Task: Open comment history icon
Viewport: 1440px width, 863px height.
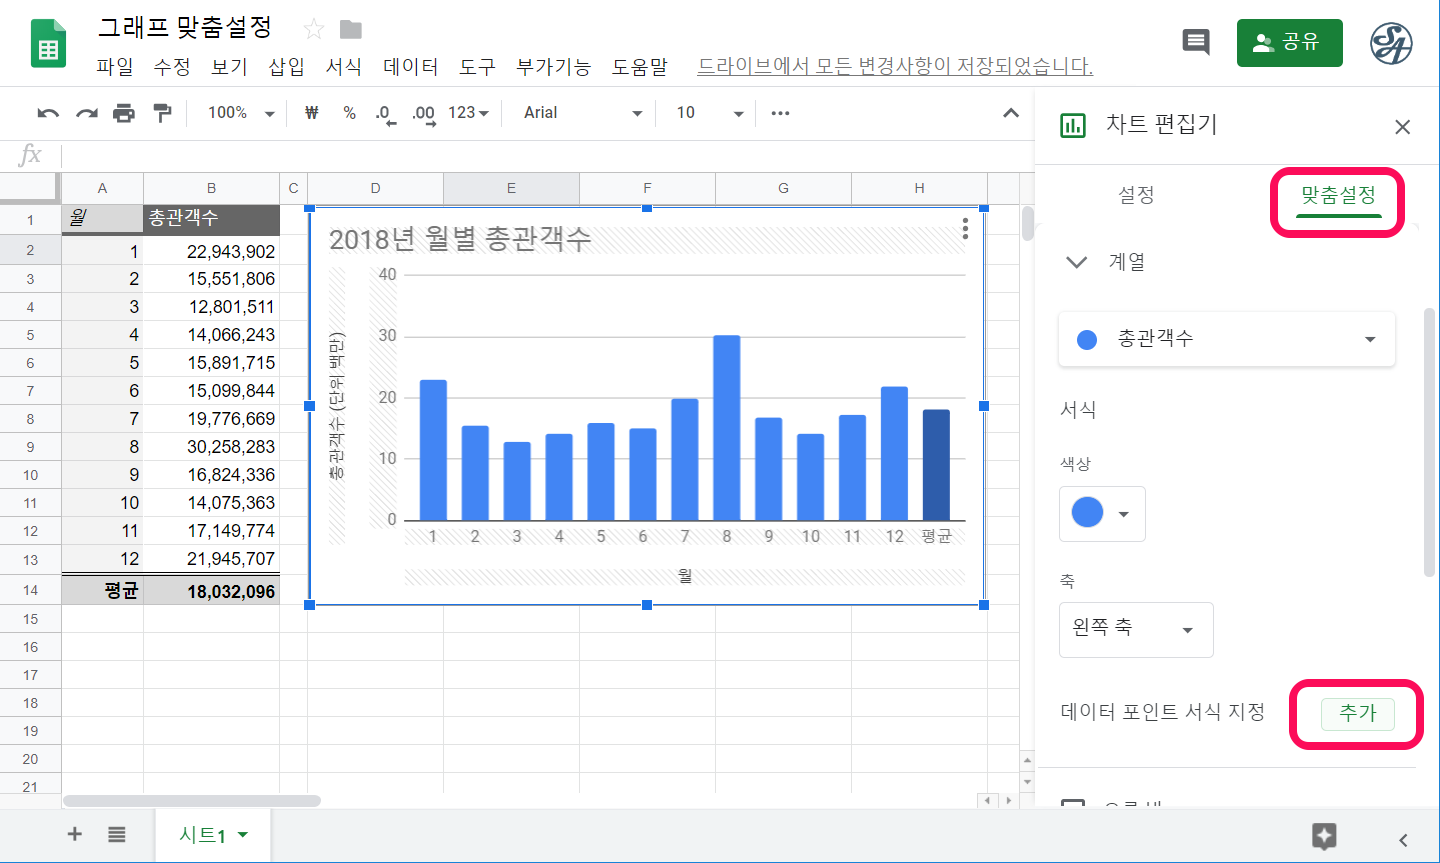Action: (1196, 42)
